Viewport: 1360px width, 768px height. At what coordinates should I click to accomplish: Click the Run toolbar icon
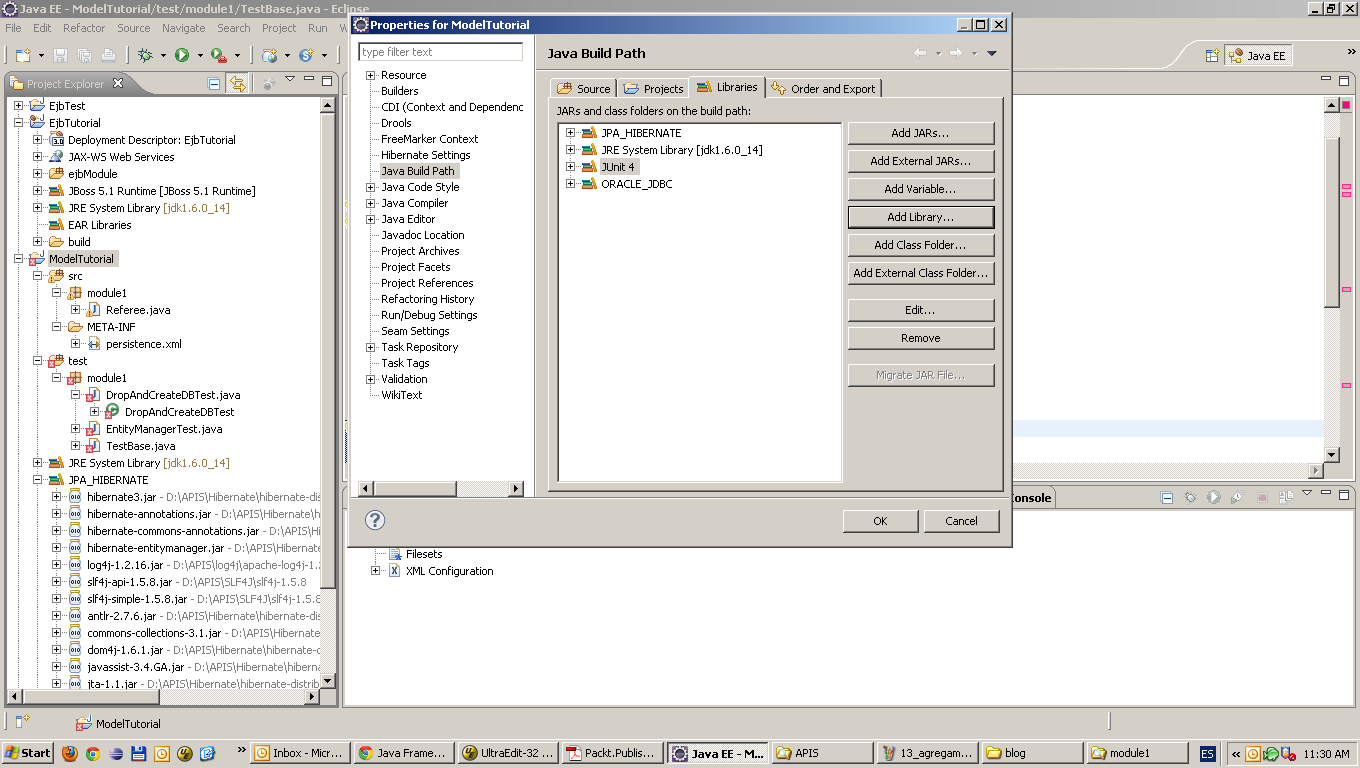181,55
